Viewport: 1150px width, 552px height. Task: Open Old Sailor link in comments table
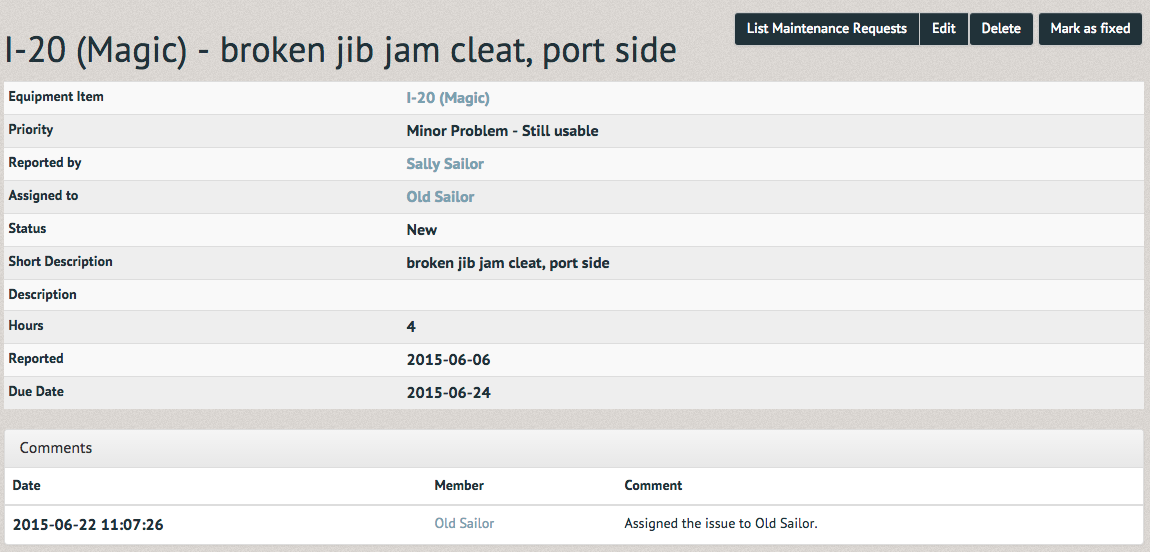pyautogui.click(x=464, y=523)
